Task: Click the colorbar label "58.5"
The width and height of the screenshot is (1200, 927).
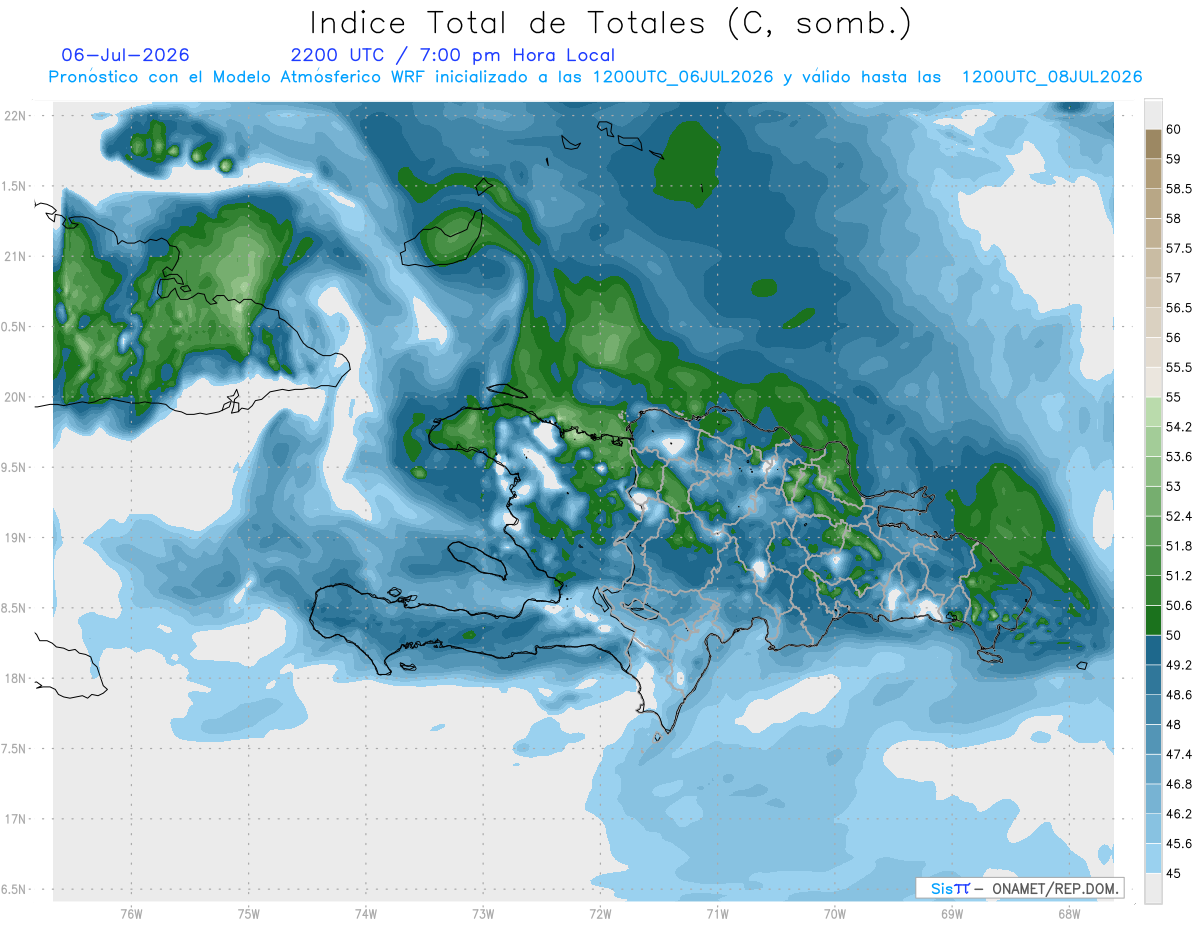Action: pos(1179,189)
